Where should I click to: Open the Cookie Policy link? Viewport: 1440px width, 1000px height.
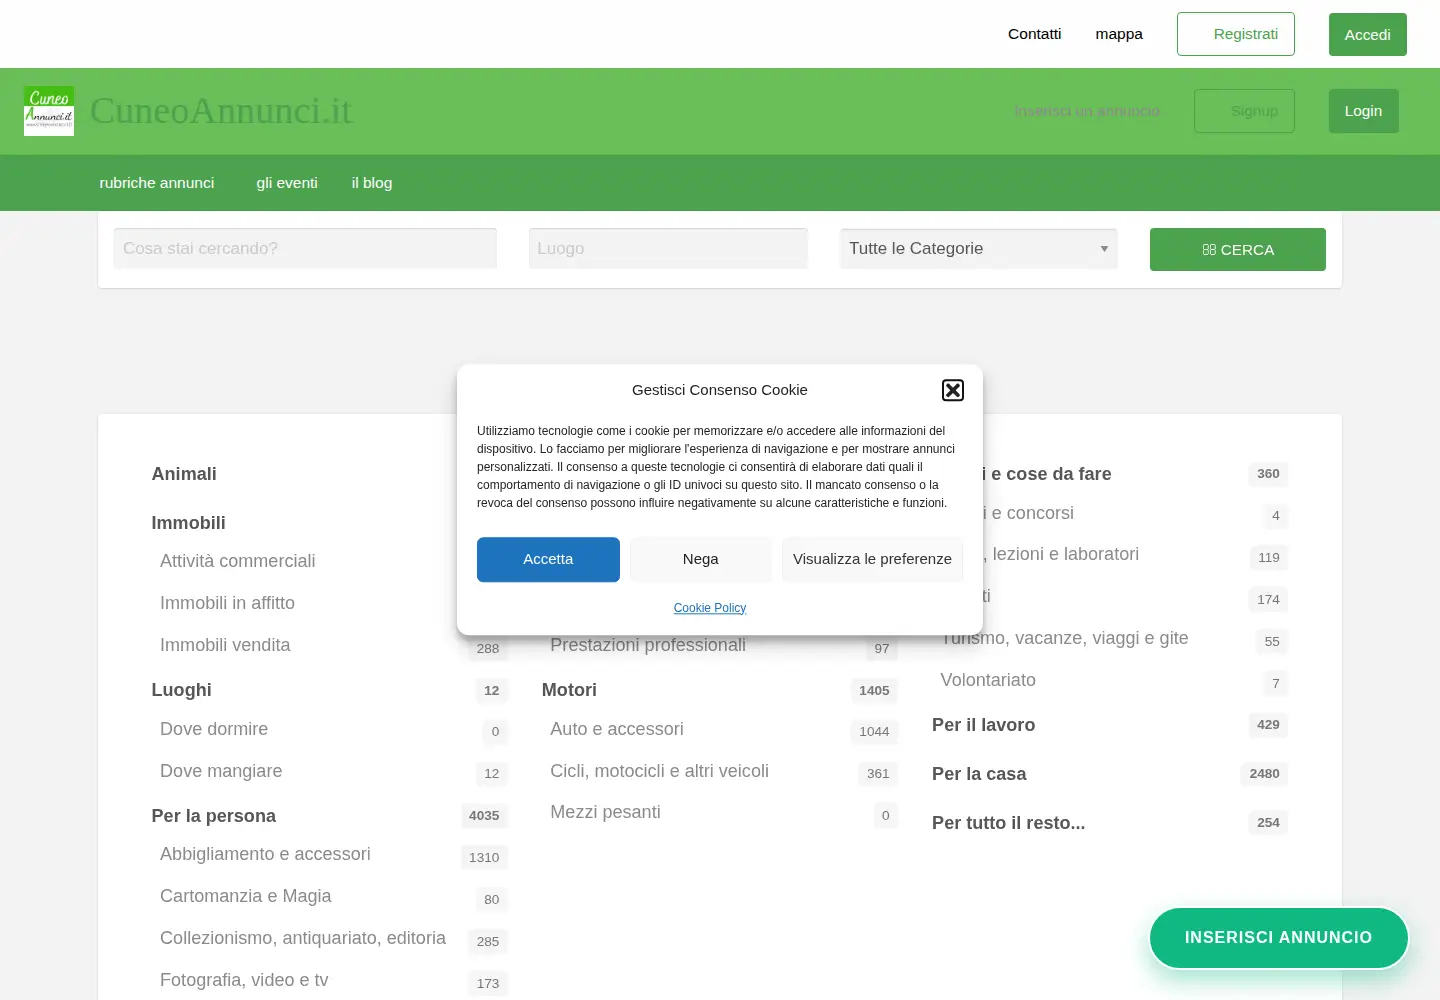click(x=710, y=608)
